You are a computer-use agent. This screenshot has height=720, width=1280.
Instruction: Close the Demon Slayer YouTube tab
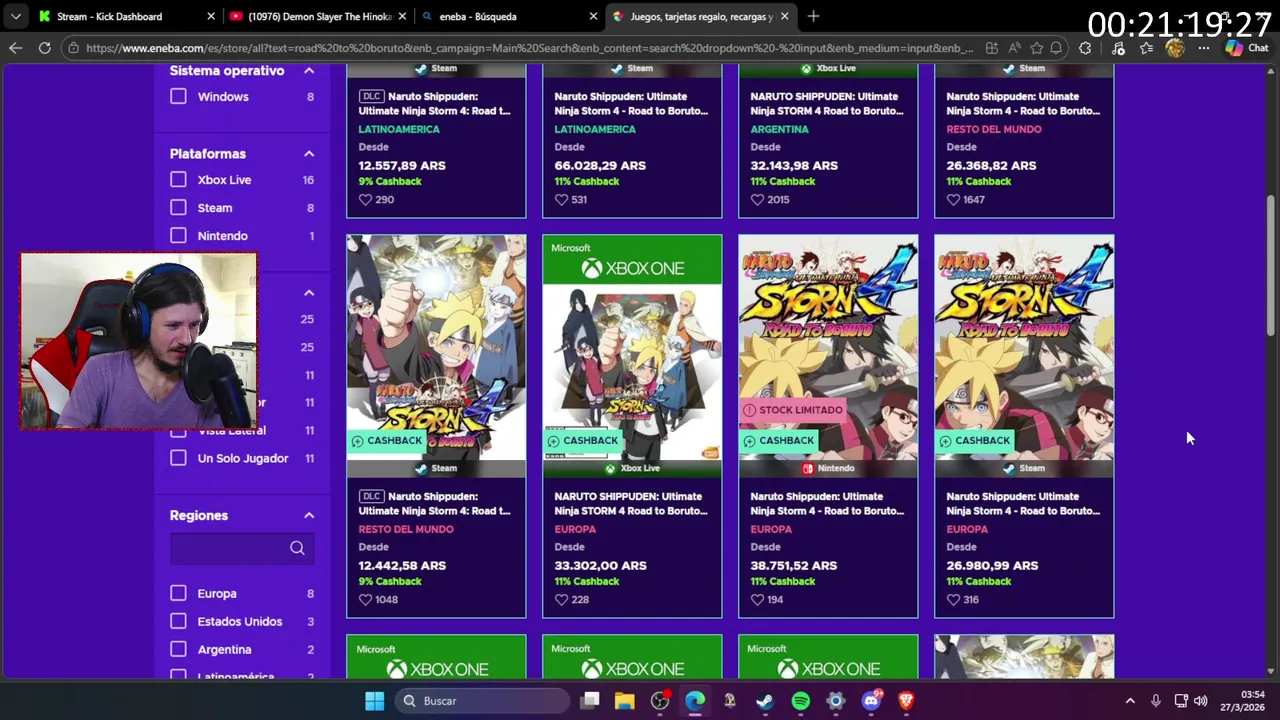pos(402,16)
